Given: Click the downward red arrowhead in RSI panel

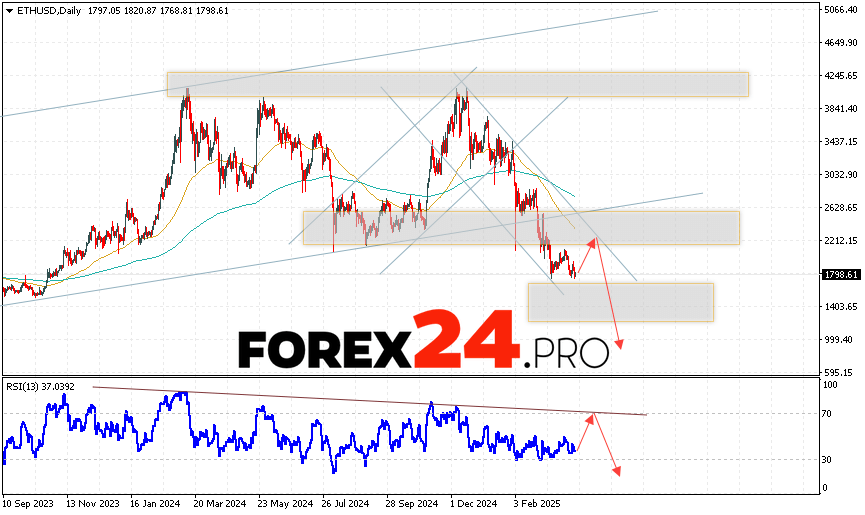Looking at the screenshot, I should tap(618, 473).
